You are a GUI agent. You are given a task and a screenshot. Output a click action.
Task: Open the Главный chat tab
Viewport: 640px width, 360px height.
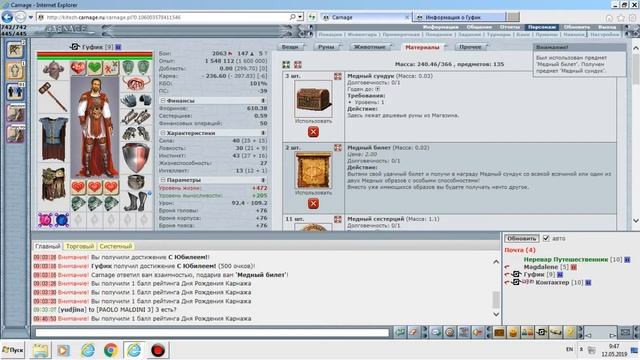click(x=47, y=246)
